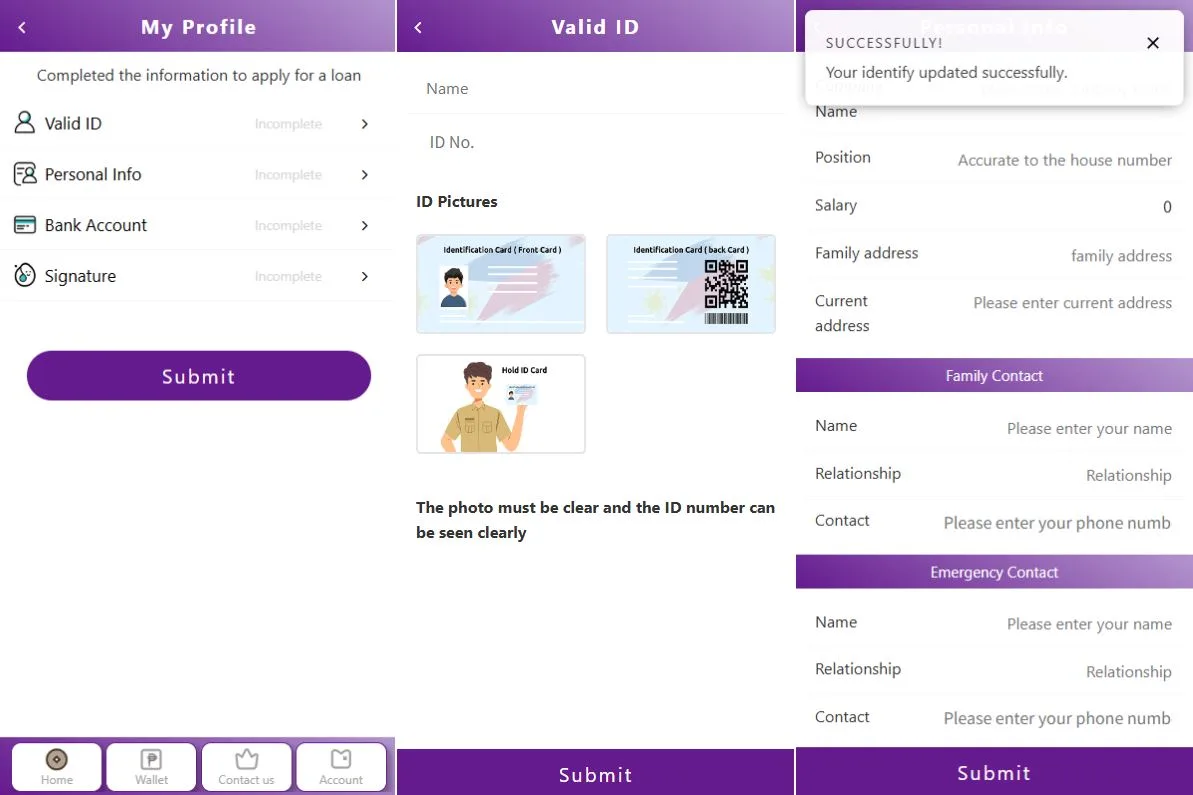Expand Signature row chevron
The image size is (1193, 795).
click(x=364, y=276)
